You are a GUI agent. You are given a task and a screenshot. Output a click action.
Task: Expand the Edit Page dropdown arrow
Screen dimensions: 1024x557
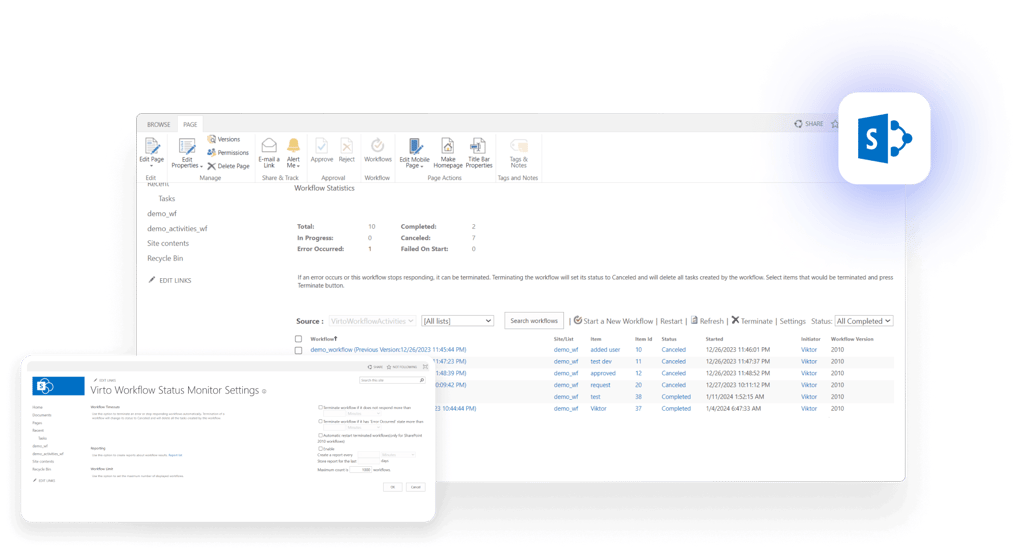[x=152, y=166]
